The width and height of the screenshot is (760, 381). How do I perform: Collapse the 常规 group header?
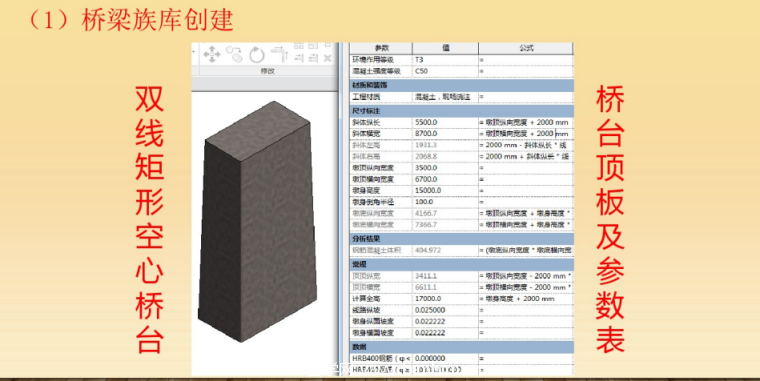(461, 265)
